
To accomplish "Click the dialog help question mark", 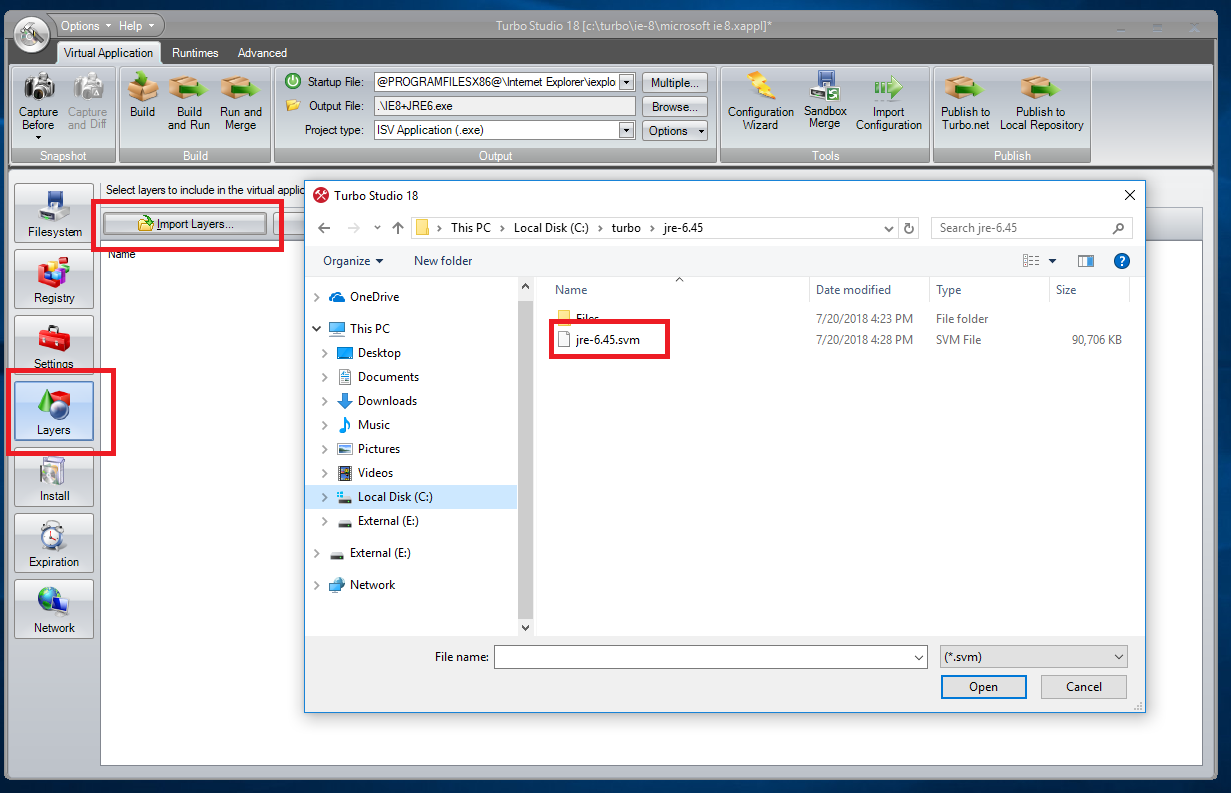I will tap(1121, 261).
